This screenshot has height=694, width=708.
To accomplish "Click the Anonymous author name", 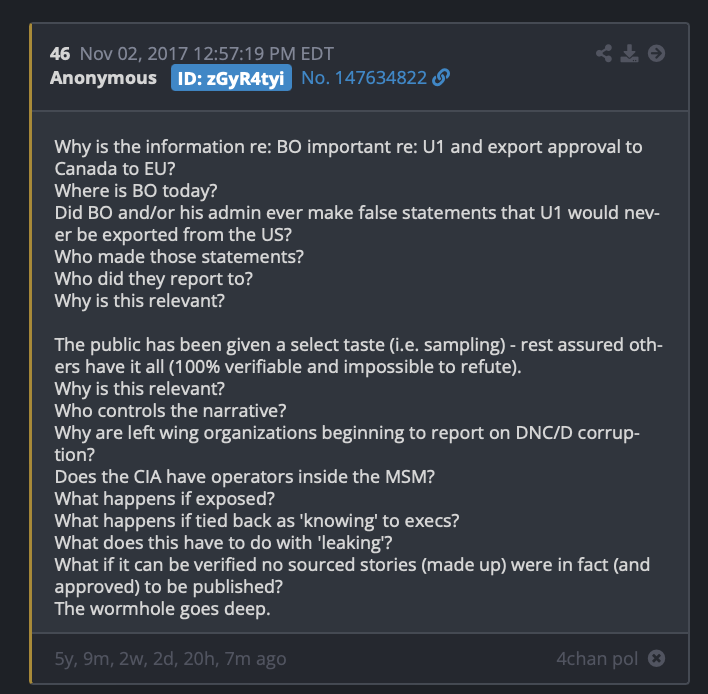I will click(x=103, y=78).
